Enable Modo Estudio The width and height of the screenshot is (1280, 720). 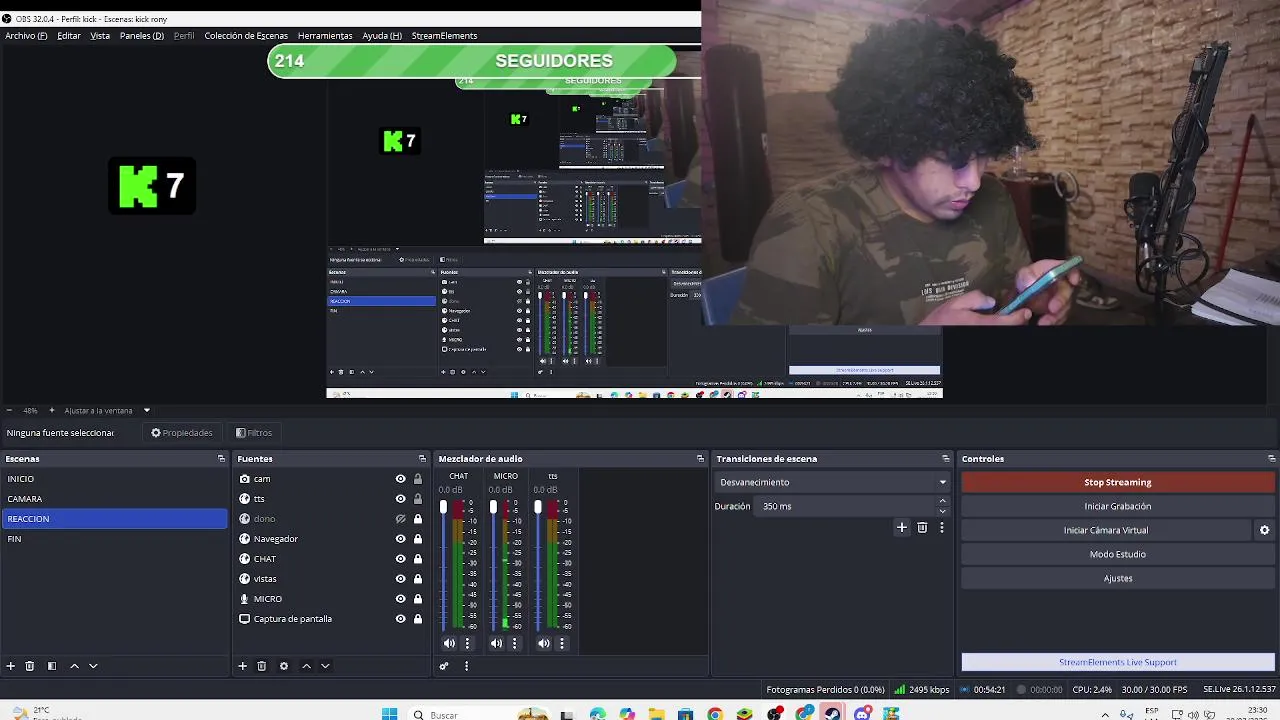coord(1118,554)
